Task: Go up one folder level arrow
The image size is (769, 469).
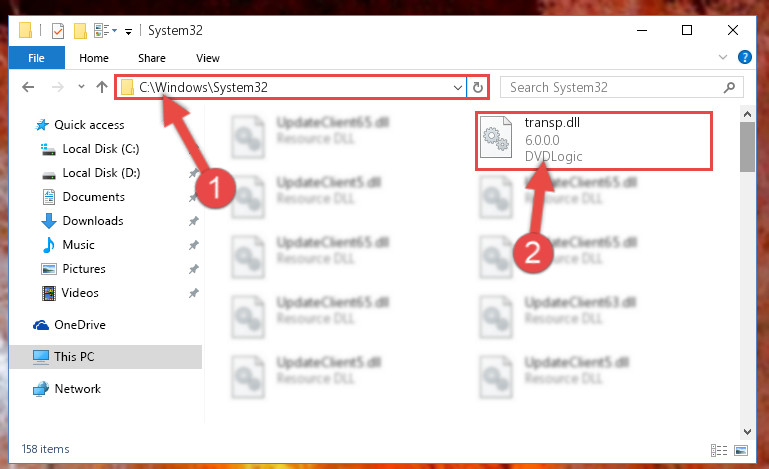Action: 102,87
